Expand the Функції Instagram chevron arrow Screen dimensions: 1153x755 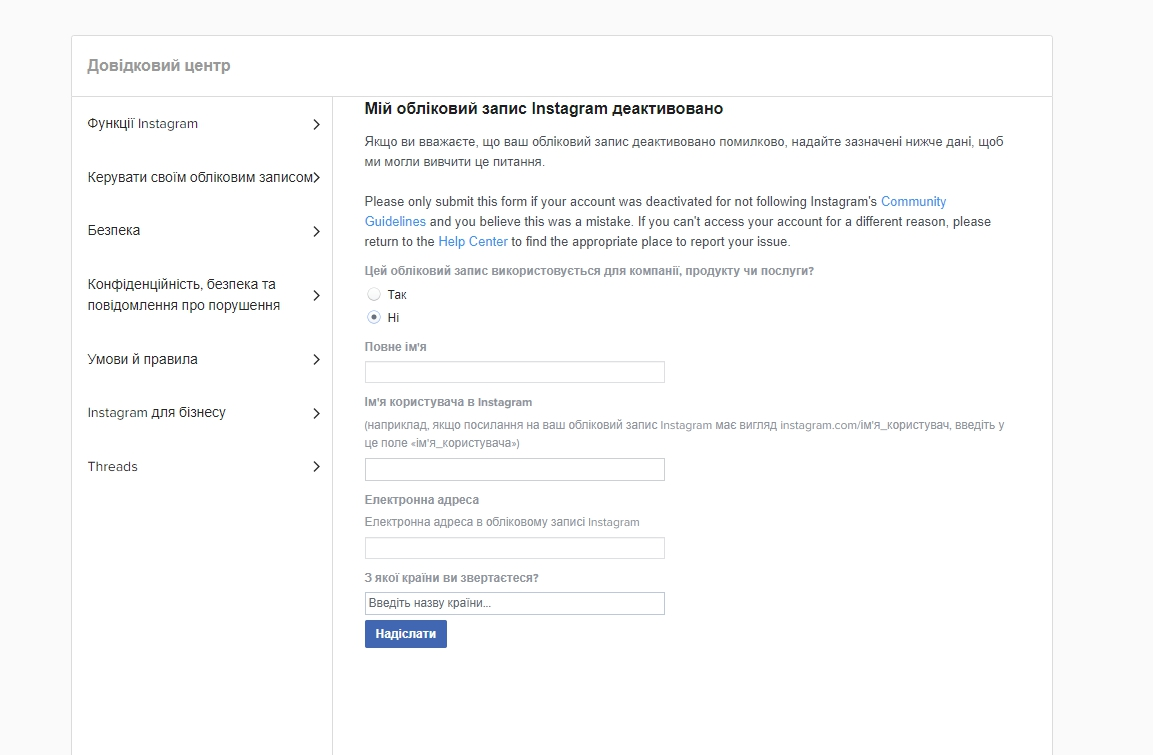[x=316, y=125]
